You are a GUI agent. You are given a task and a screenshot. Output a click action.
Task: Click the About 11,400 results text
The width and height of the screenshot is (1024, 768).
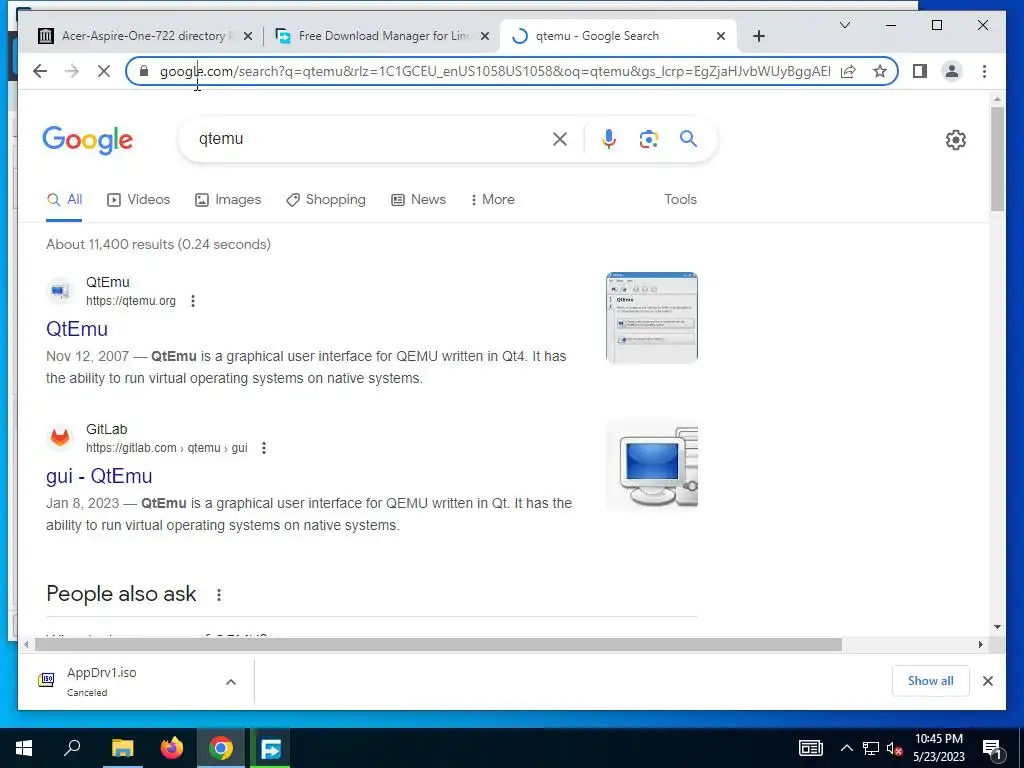point(158,244)
